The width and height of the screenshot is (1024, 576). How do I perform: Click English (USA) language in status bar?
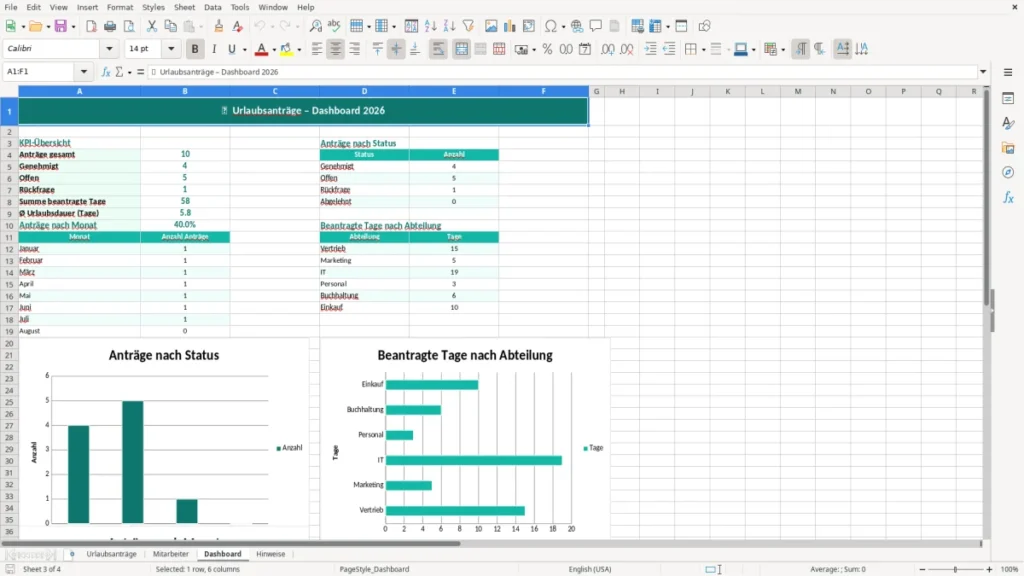coord(590,569)
